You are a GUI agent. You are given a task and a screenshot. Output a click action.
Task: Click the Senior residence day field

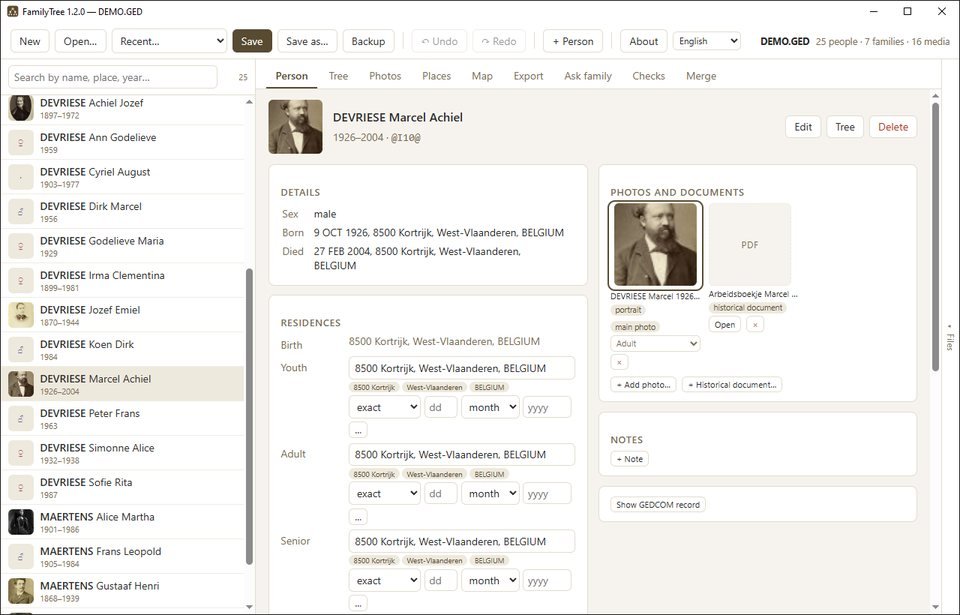coord(441,581)
